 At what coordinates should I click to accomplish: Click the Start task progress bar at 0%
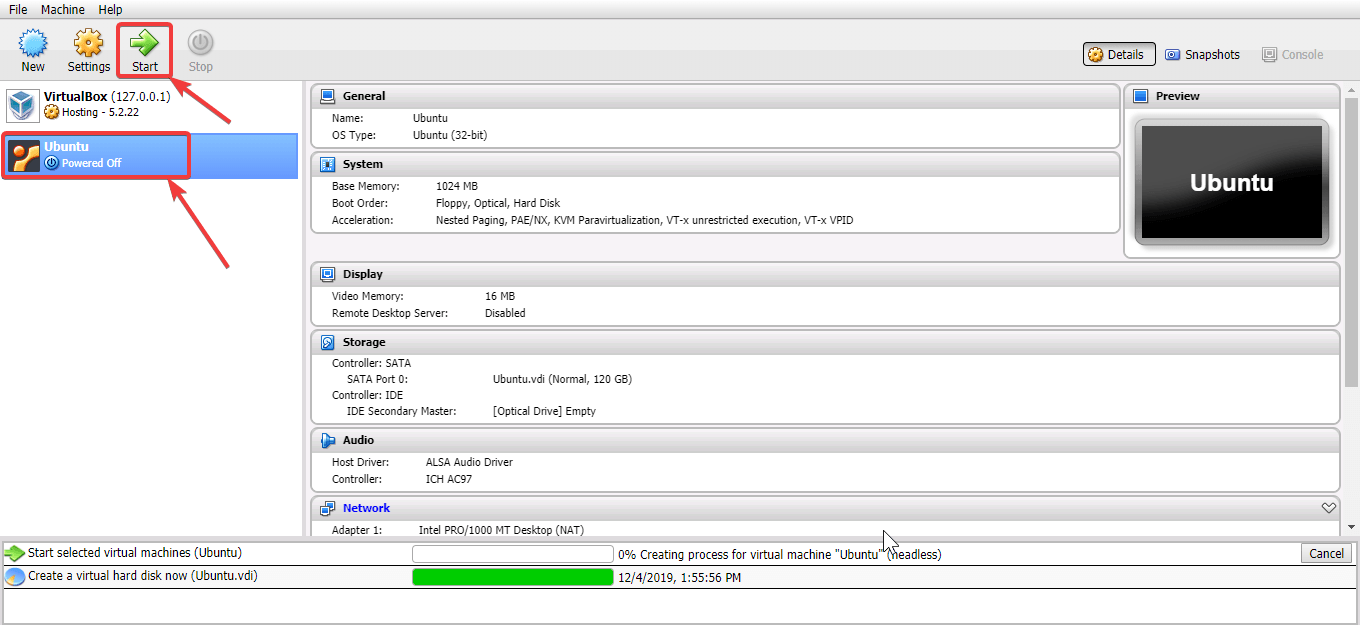(513, 554)
